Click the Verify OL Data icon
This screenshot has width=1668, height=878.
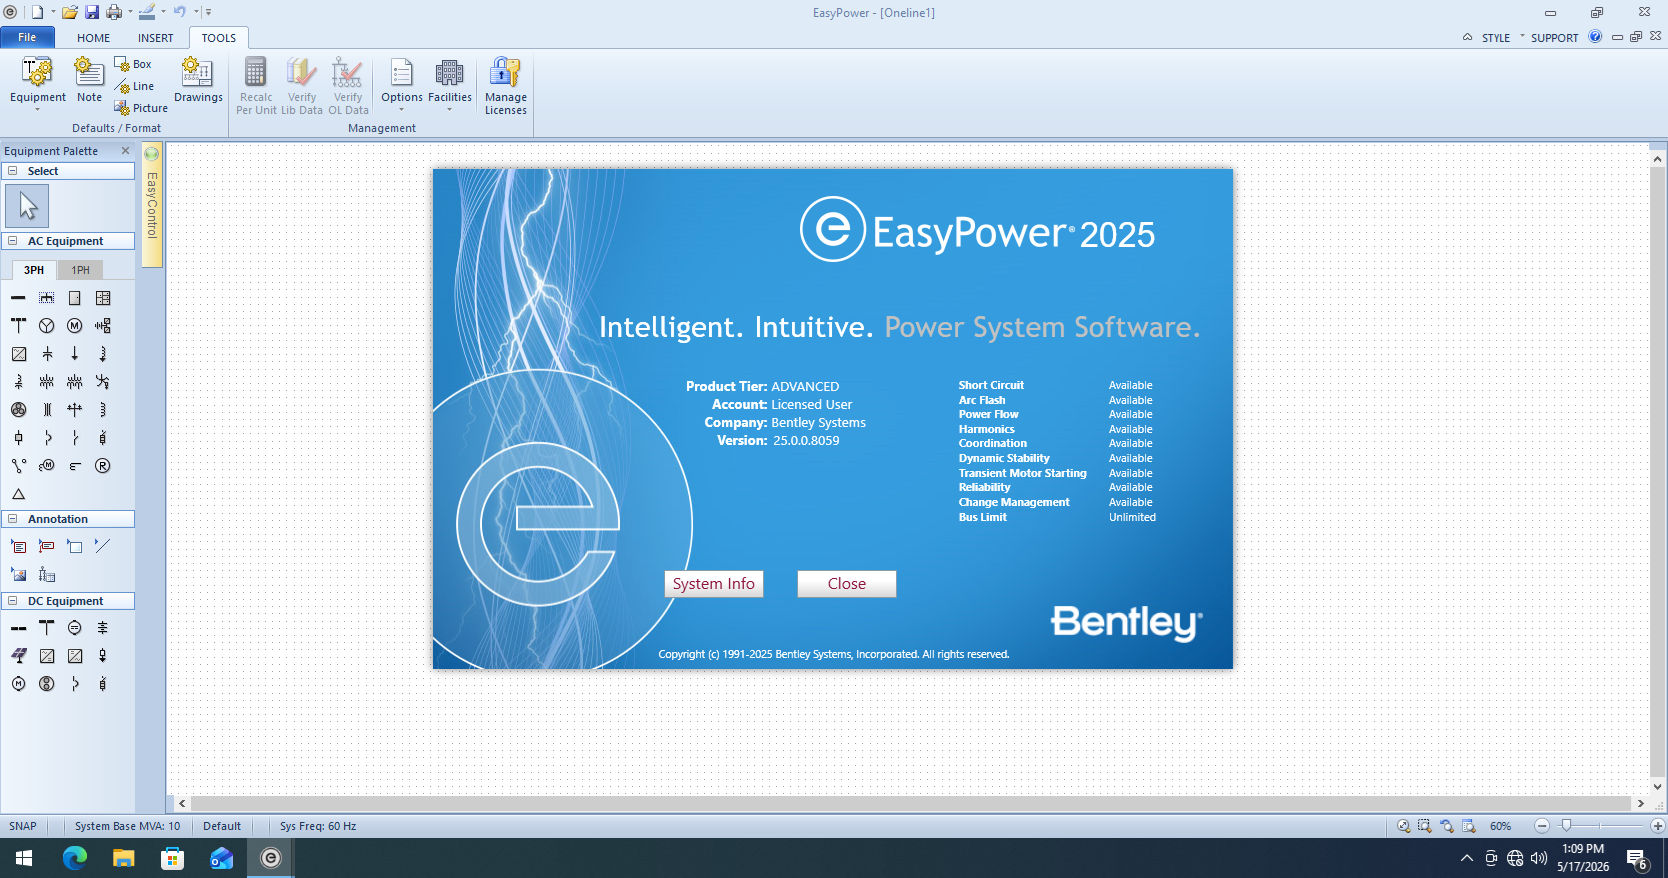point(347,72)
